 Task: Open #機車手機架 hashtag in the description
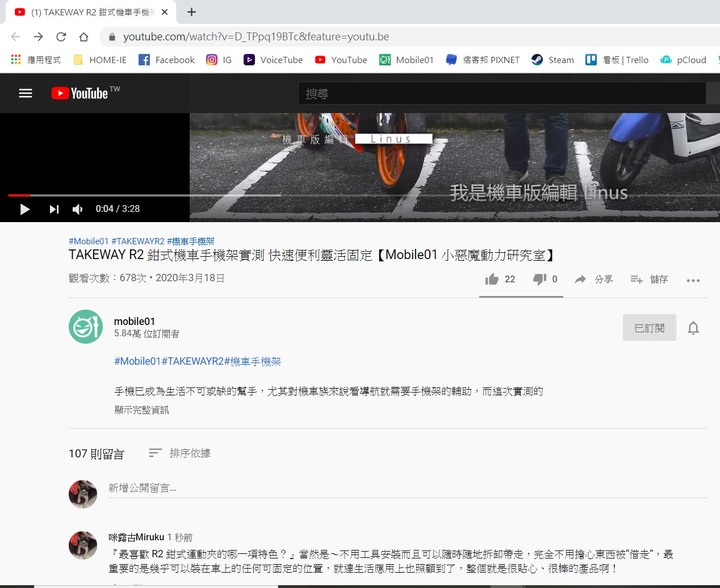coord(253,361)
